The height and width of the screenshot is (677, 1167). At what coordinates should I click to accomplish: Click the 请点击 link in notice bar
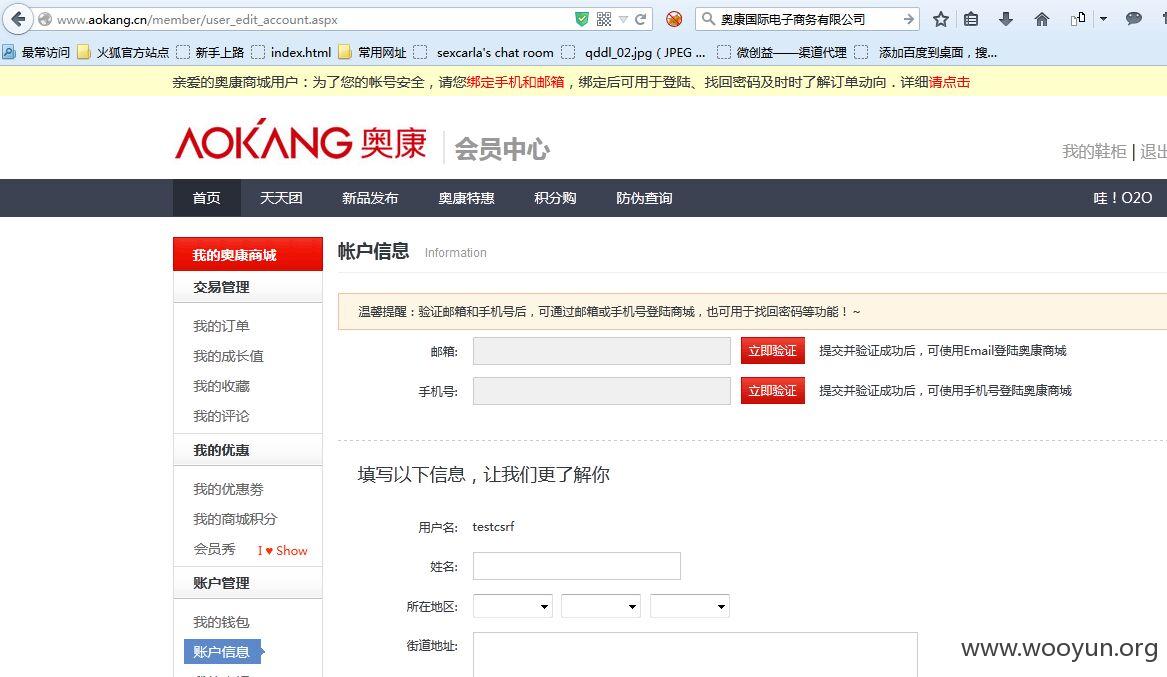[949, 82]
